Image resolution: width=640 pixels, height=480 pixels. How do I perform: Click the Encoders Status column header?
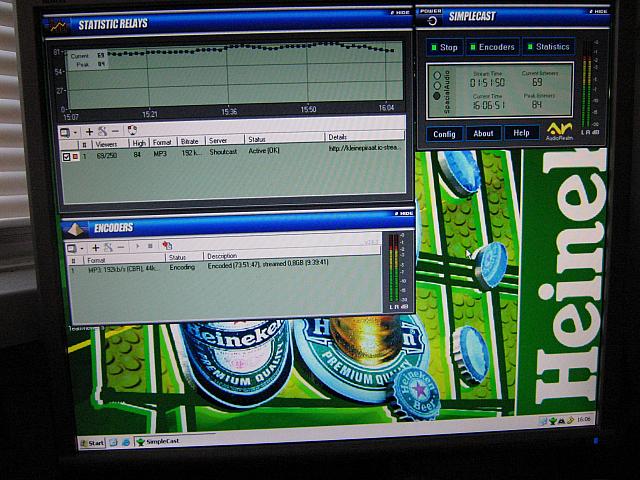(x=184, y=258)
